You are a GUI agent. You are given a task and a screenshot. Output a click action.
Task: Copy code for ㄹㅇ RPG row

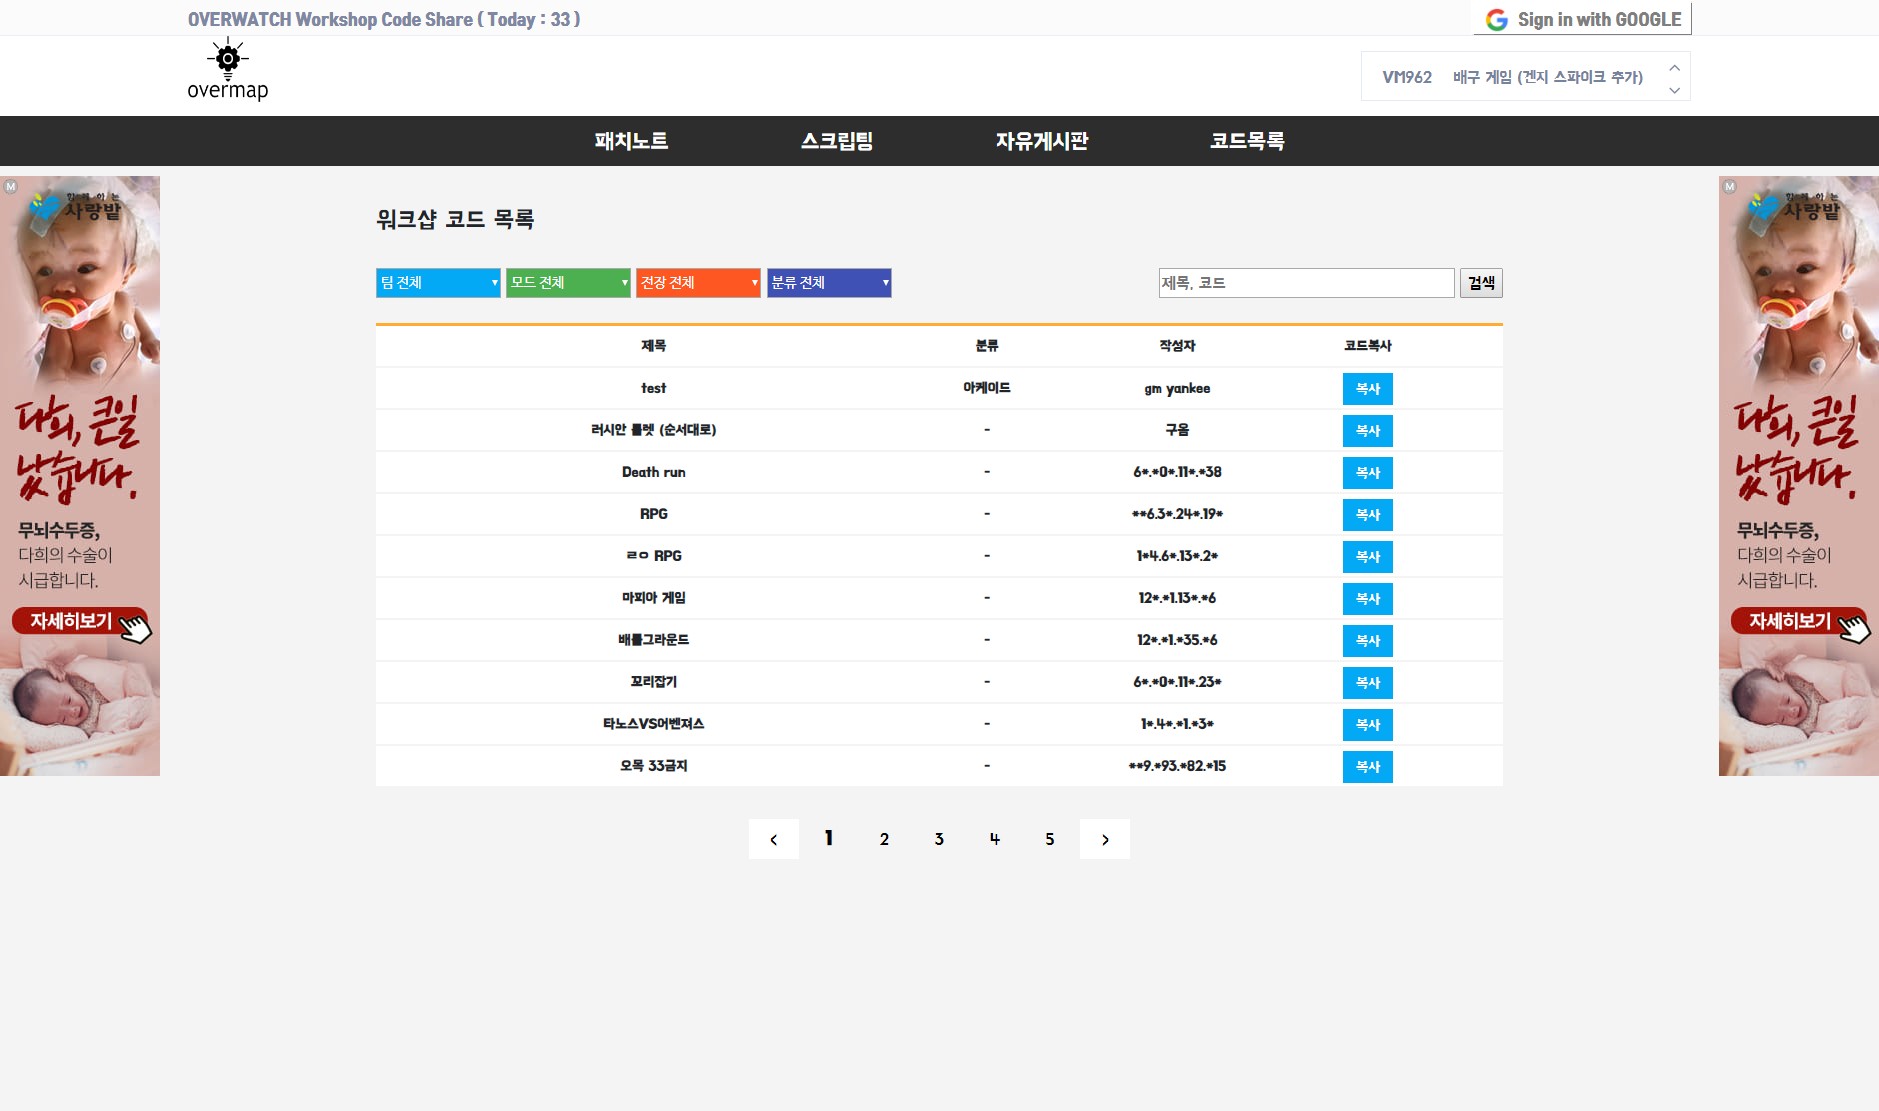1367,557
